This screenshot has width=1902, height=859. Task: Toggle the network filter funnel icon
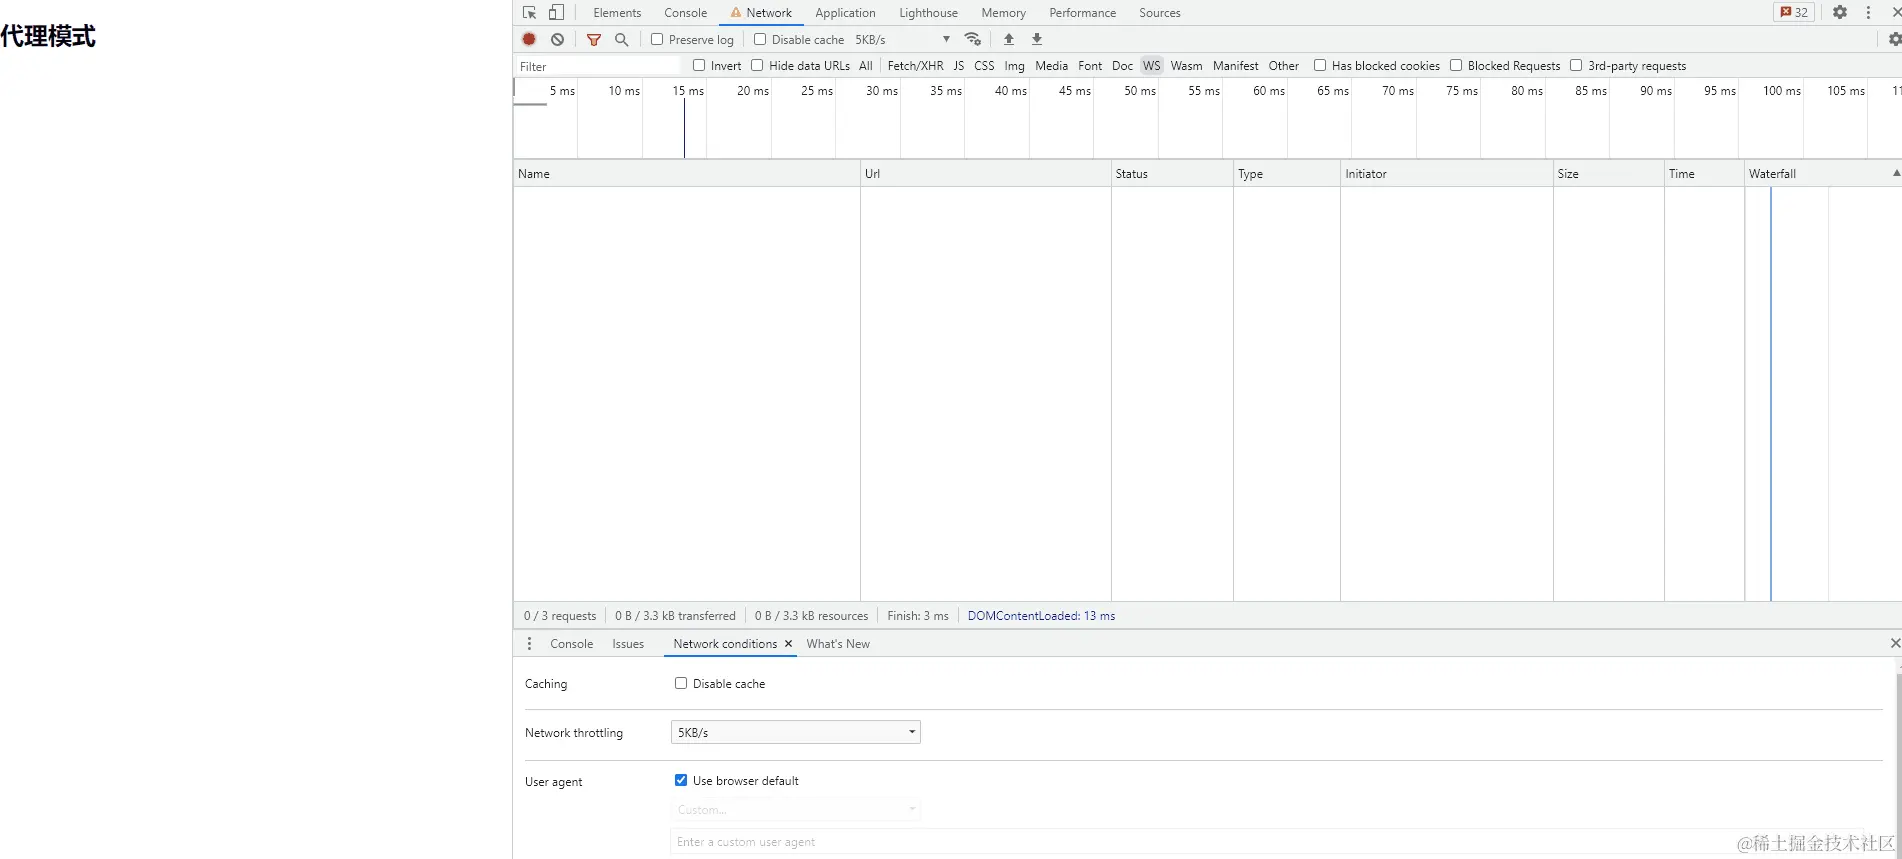[594, 39]
